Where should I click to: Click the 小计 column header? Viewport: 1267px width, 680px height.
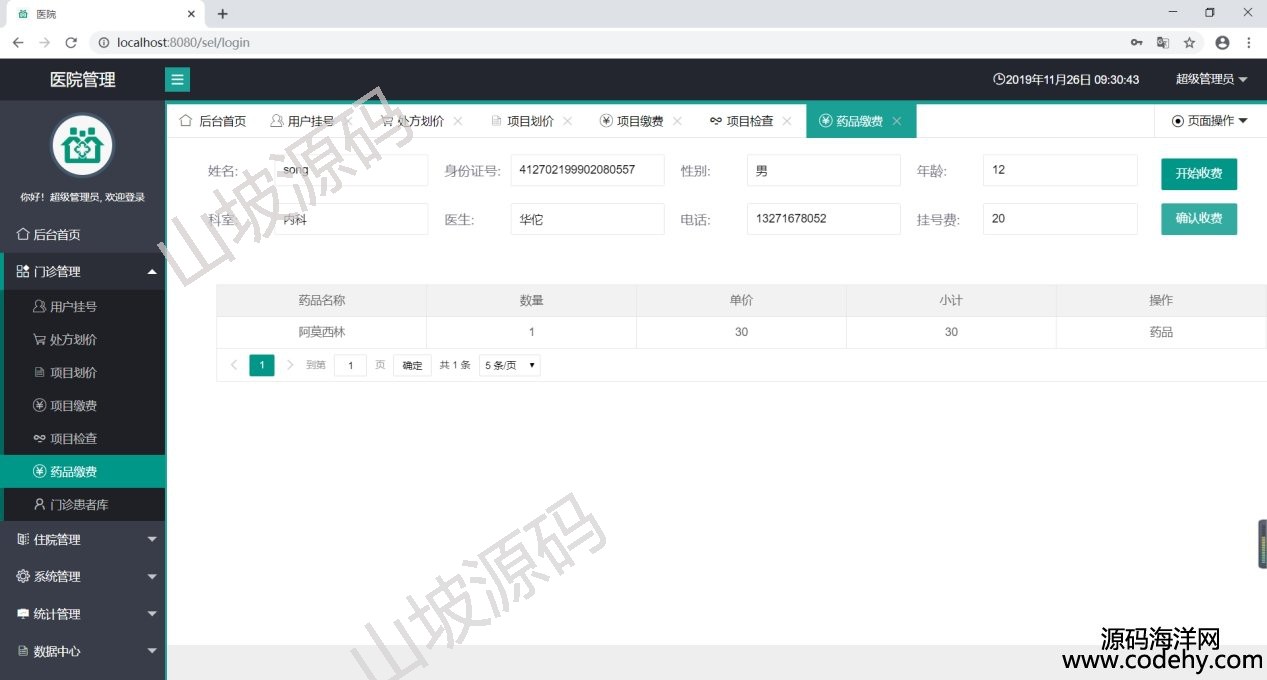coord(951,300)
